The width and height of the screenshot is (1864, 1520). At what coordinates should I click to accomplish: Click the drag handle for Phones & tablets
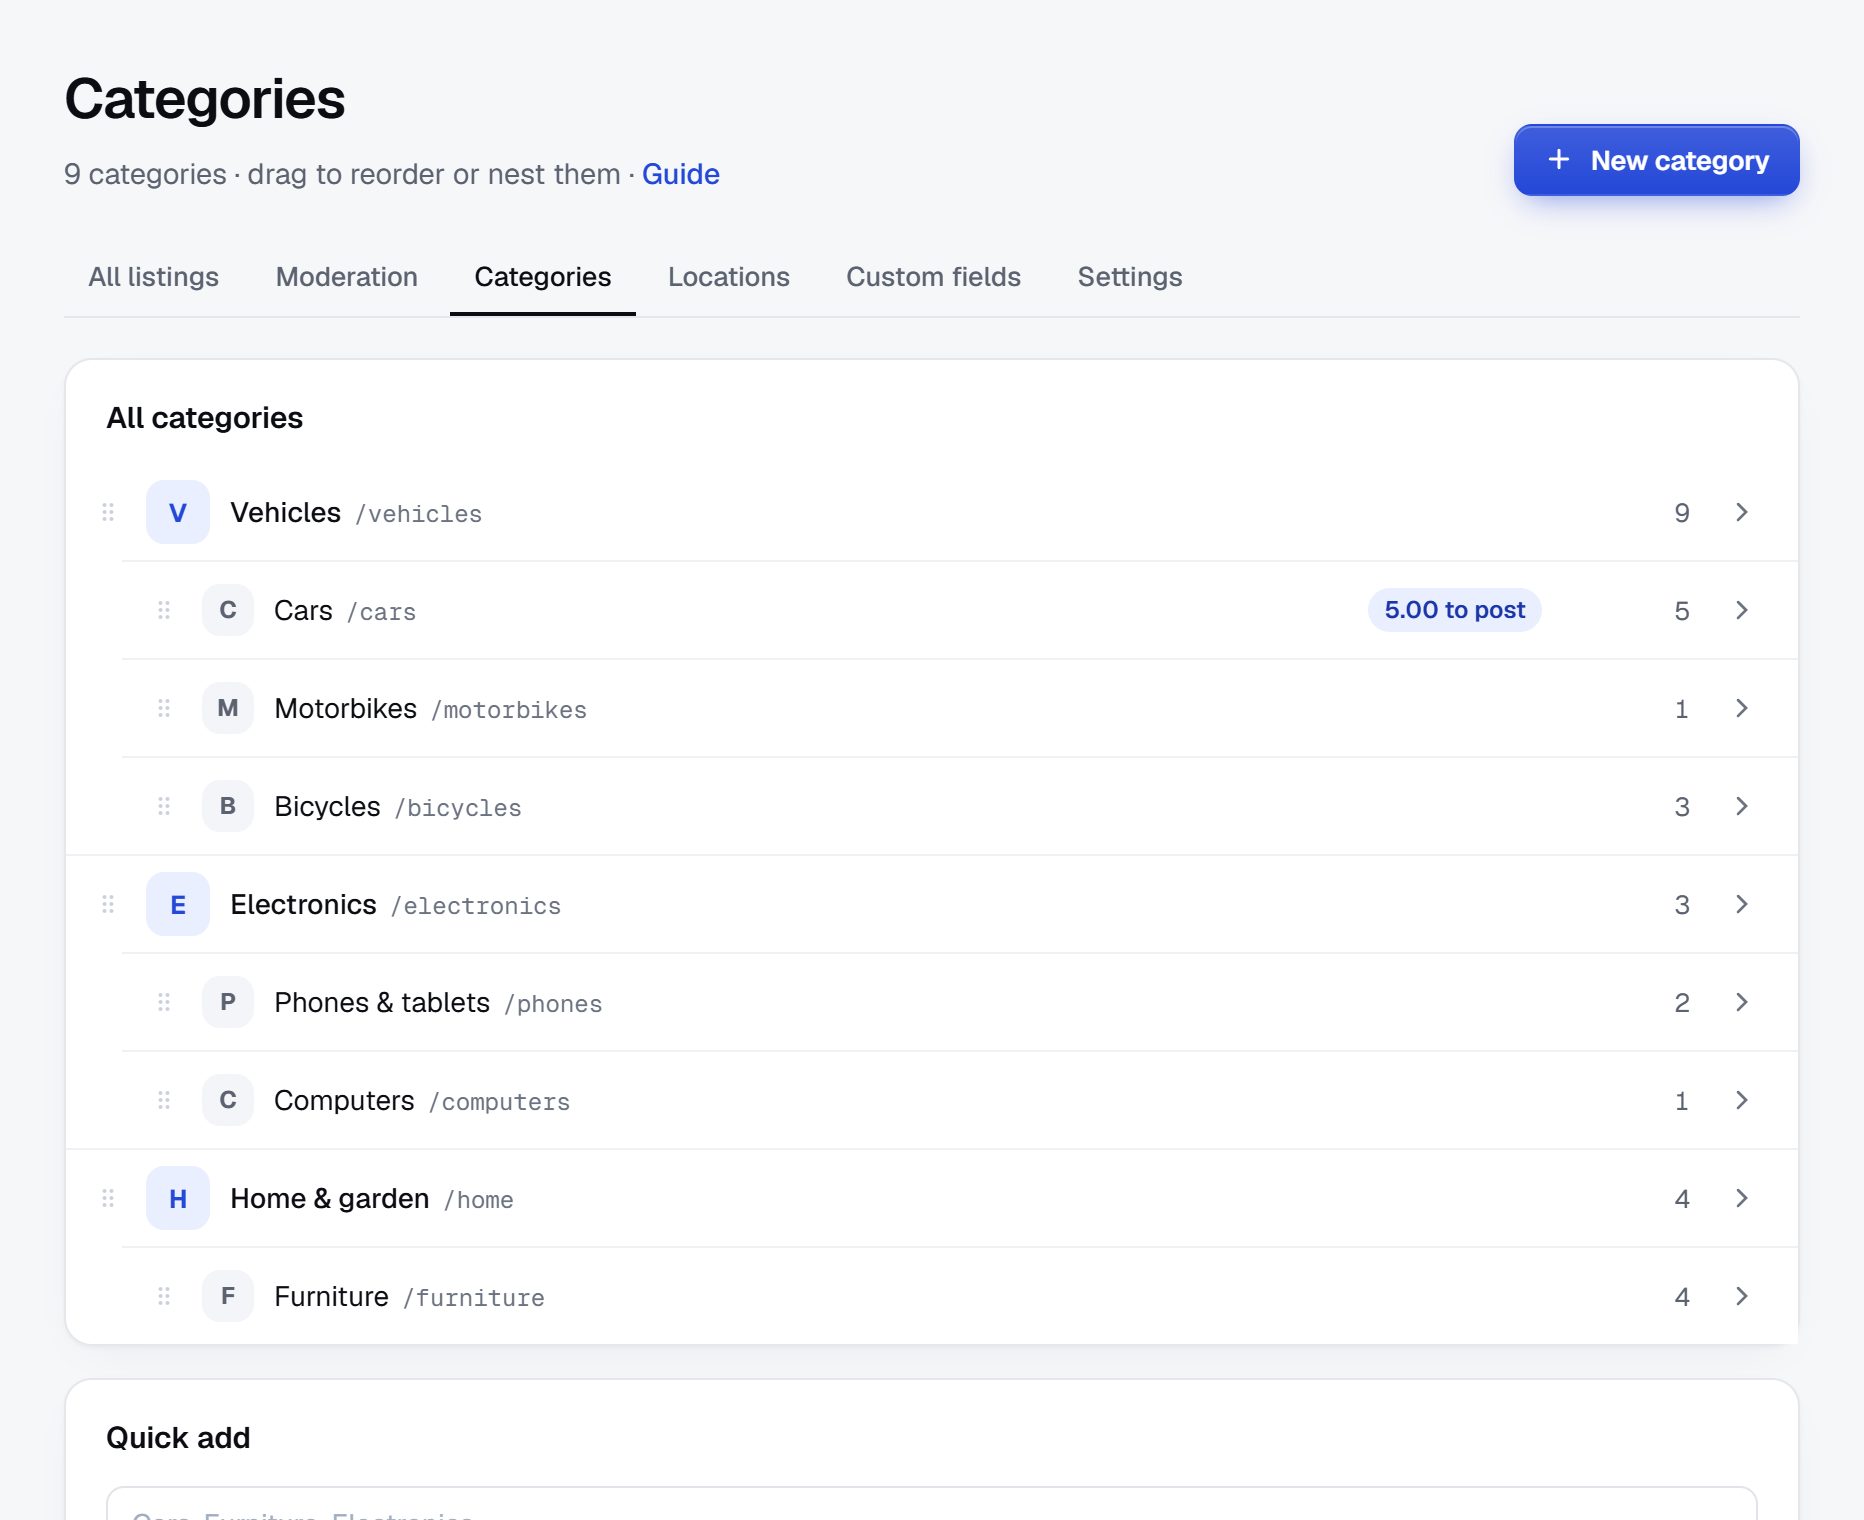coord(164,1002)
